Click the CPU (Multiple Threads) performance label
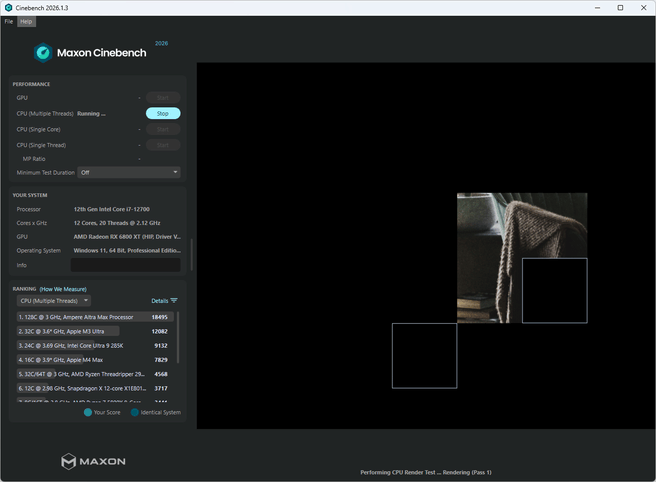Screen dimensions: 656x482 coord(45,113)
